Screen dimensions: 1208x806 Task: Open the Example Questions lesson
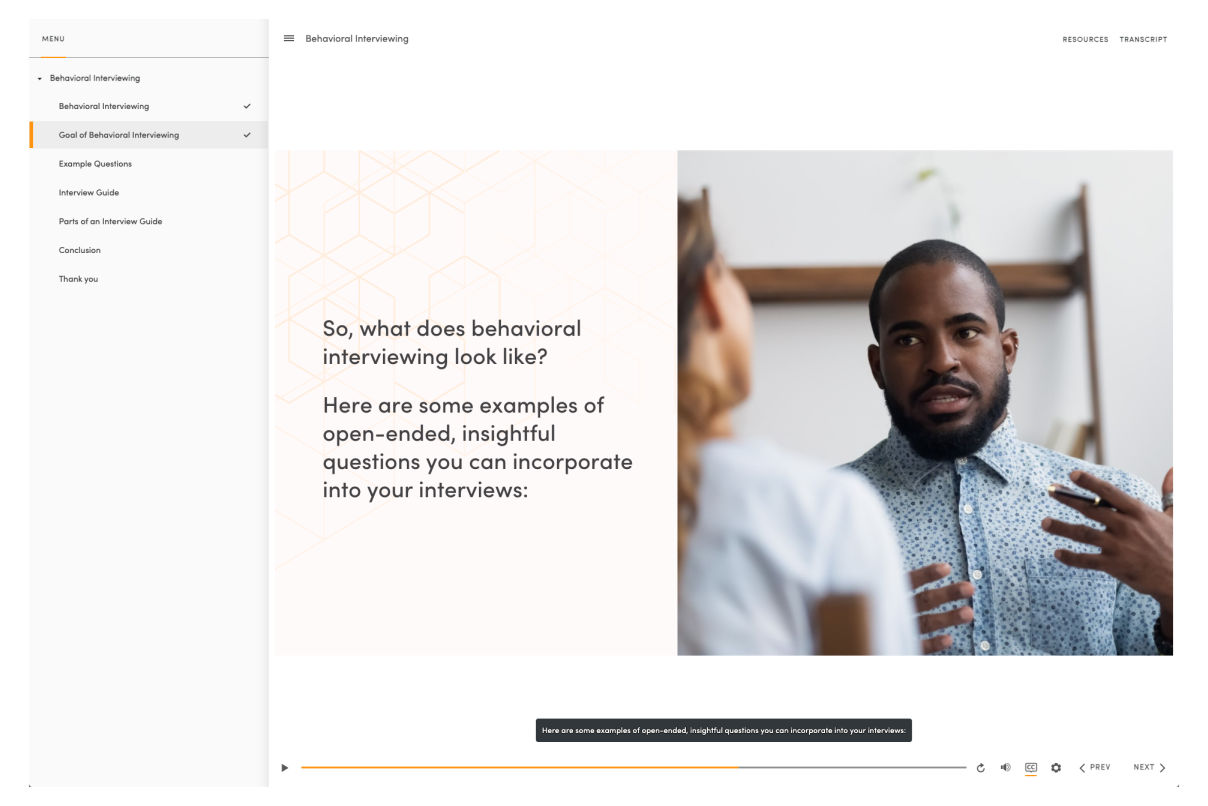[150, 164]
